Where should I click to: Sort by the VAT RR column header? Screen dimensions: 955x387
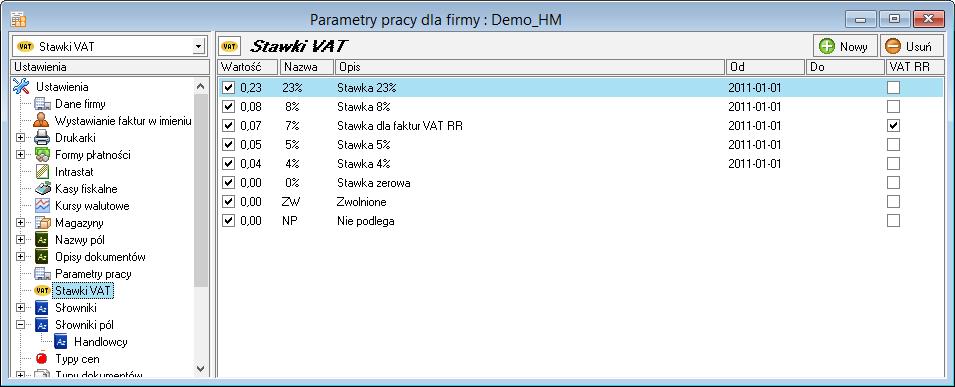(x=914, y=66)
